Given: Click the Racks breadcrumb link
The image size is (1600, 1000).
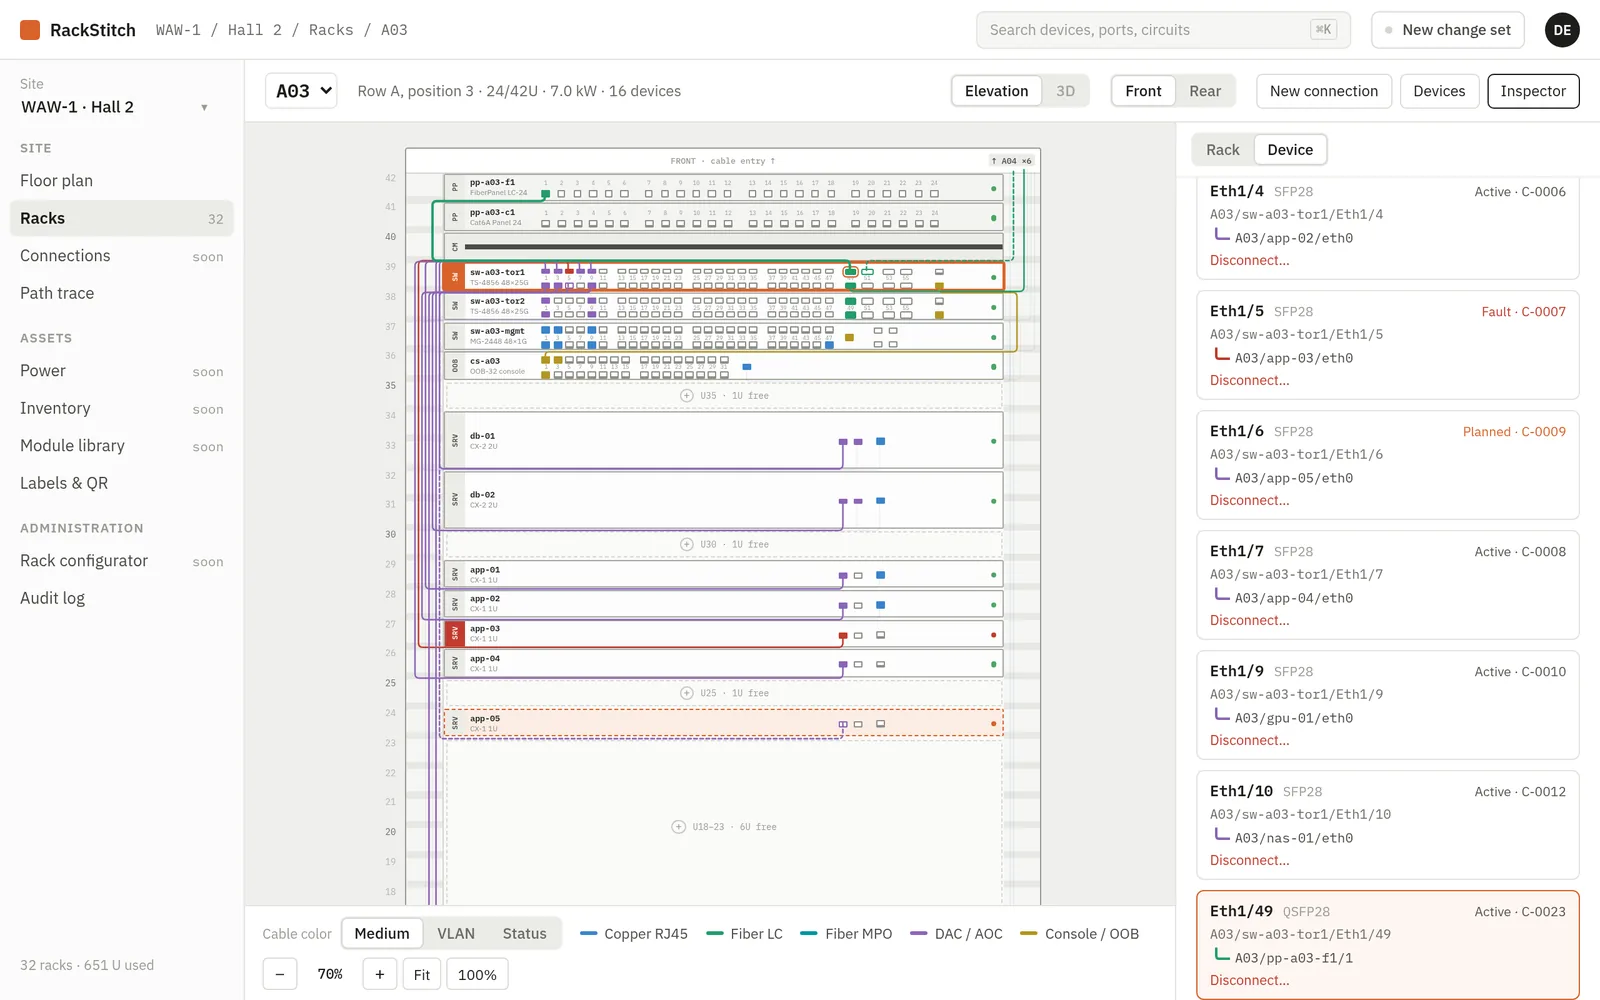Looking at the screenshot, I should pos(331,30).
